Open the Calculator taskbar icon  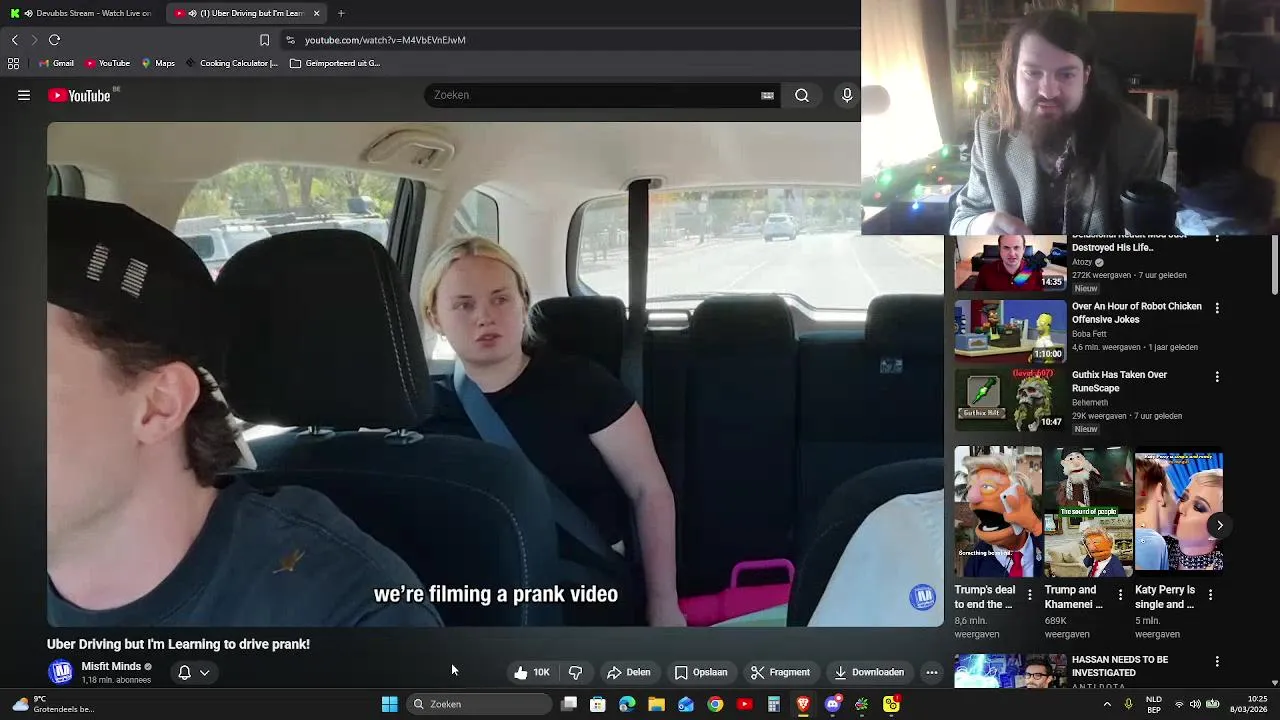click(773, 704)
